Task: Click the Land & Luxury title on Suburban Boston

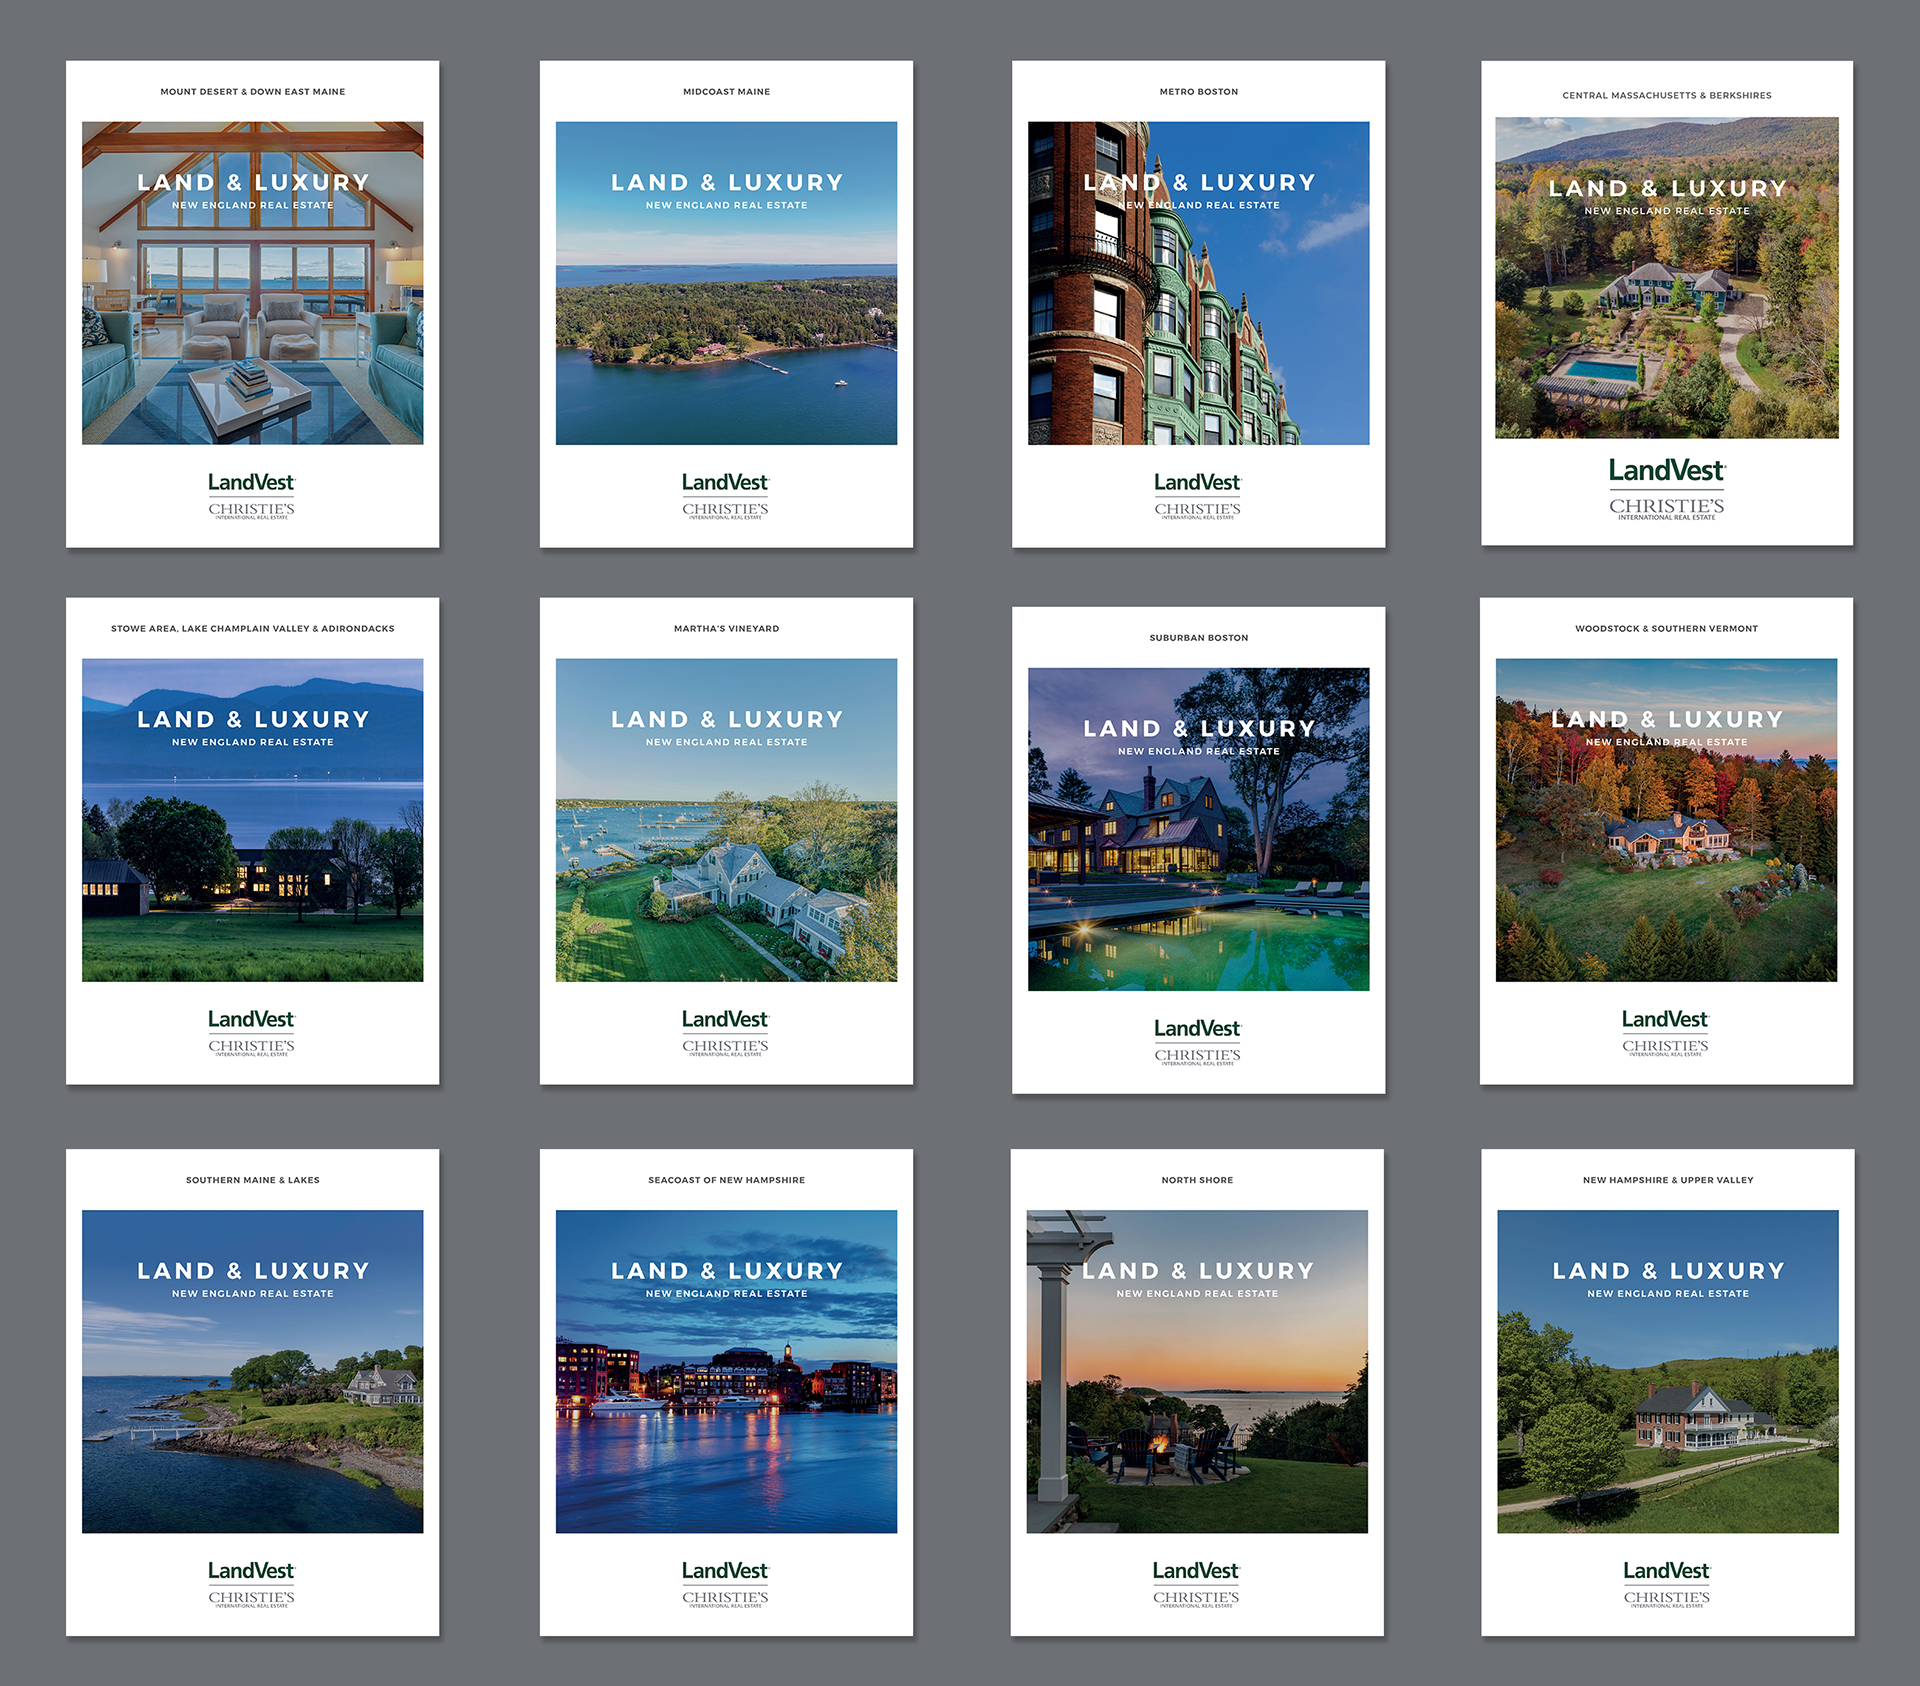Action: (1198, 729)
